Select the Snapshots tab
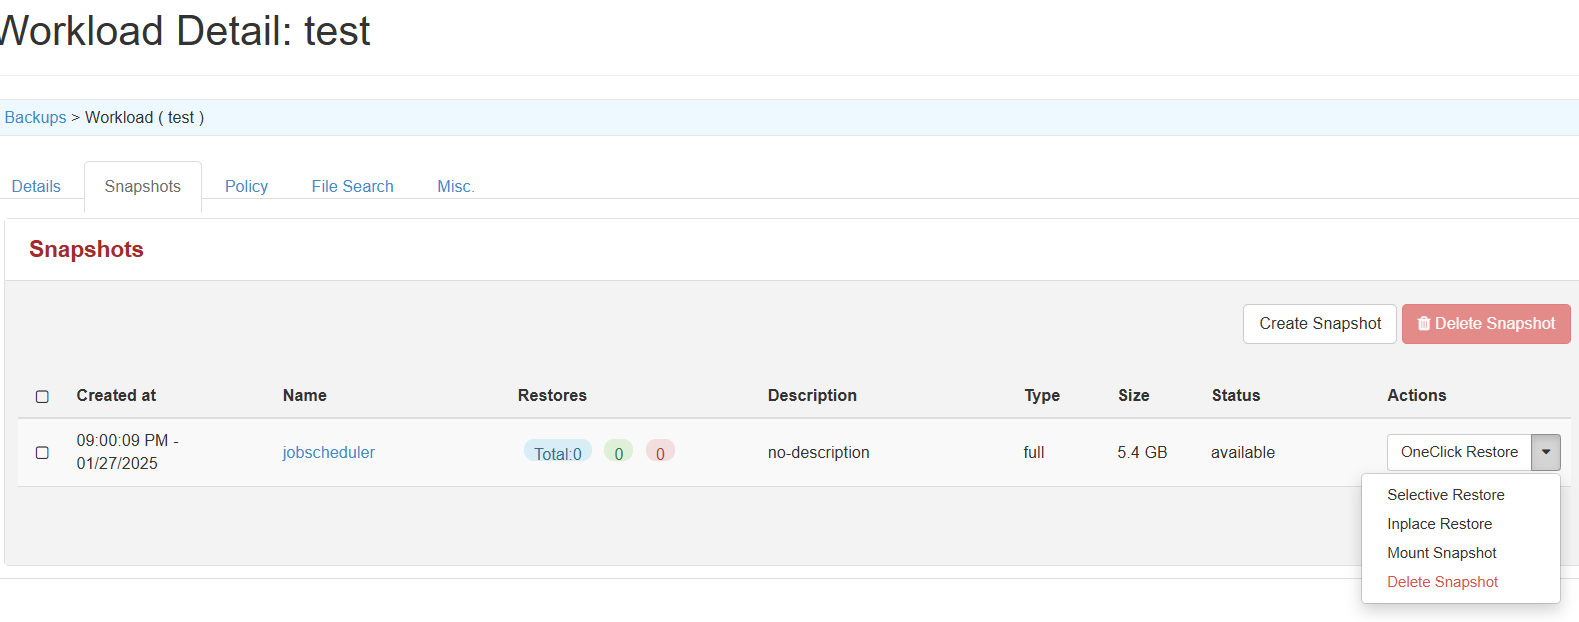The image size is (1579, 622). click(x=143, y=186)
